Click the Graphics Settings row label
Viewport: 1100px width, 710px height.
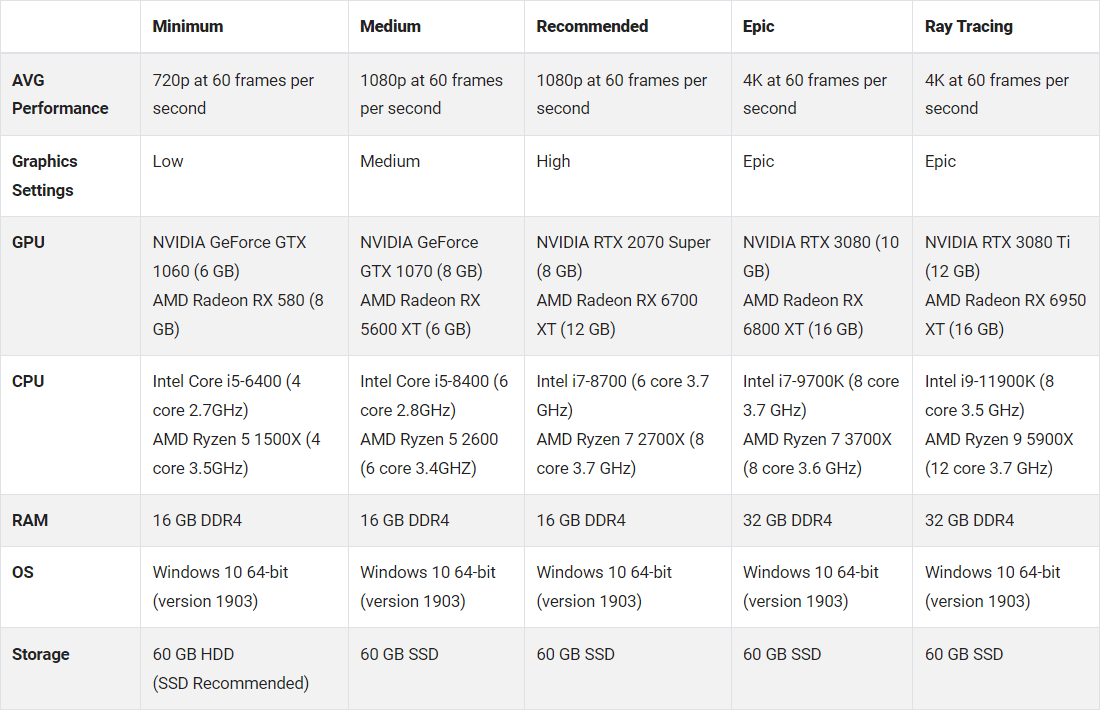[x=45, y=175]
